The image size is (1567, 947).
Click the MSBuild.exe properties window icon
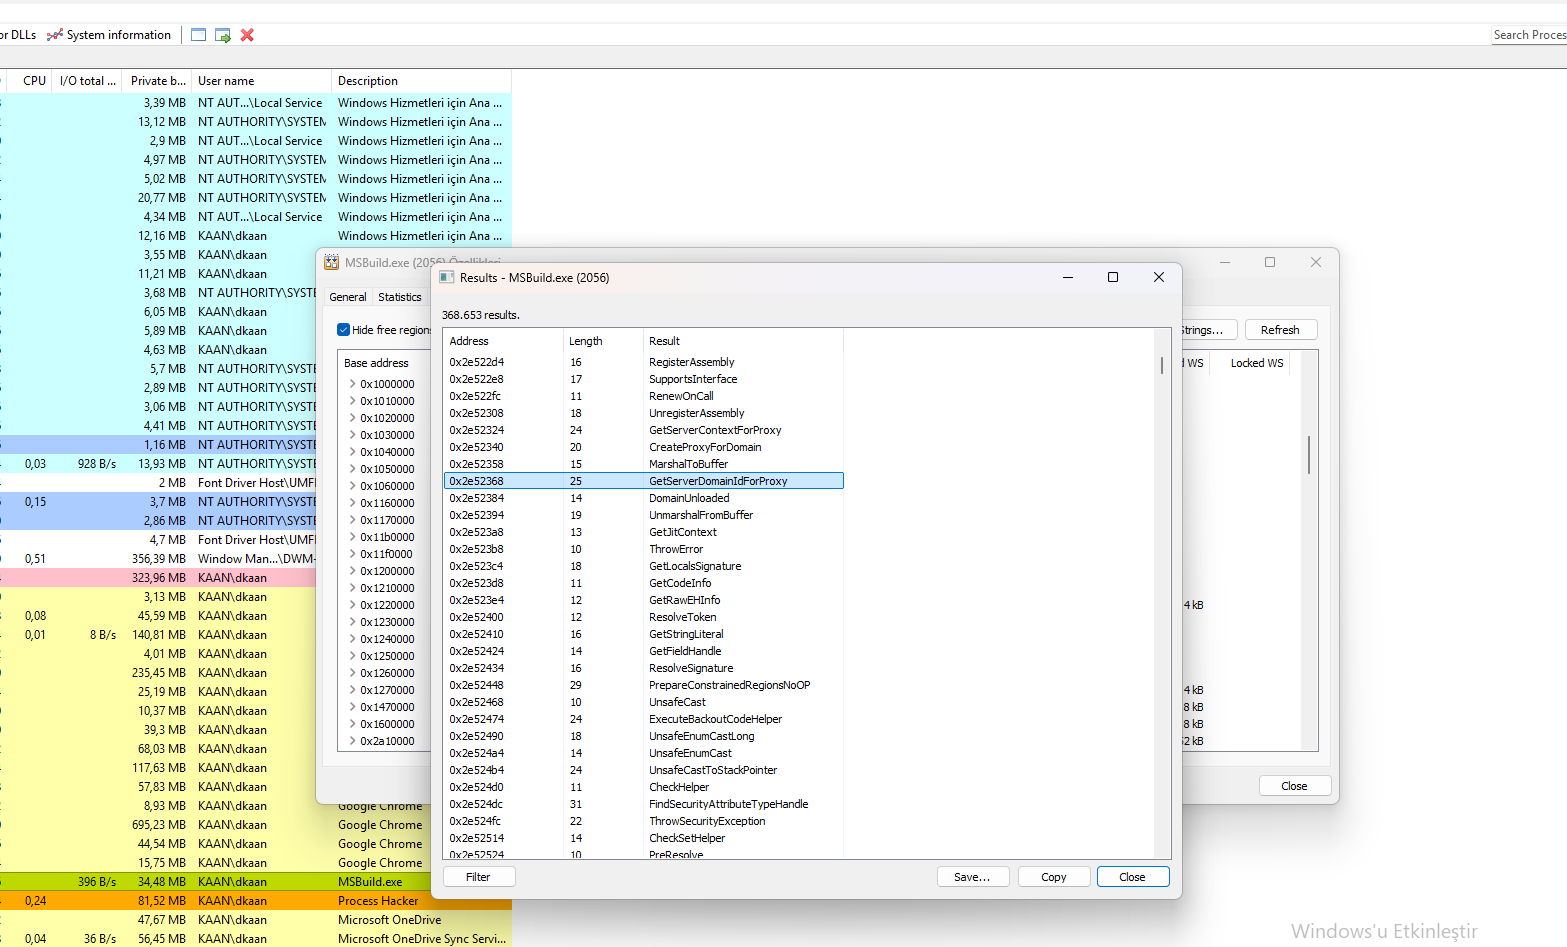coord(331,262)
